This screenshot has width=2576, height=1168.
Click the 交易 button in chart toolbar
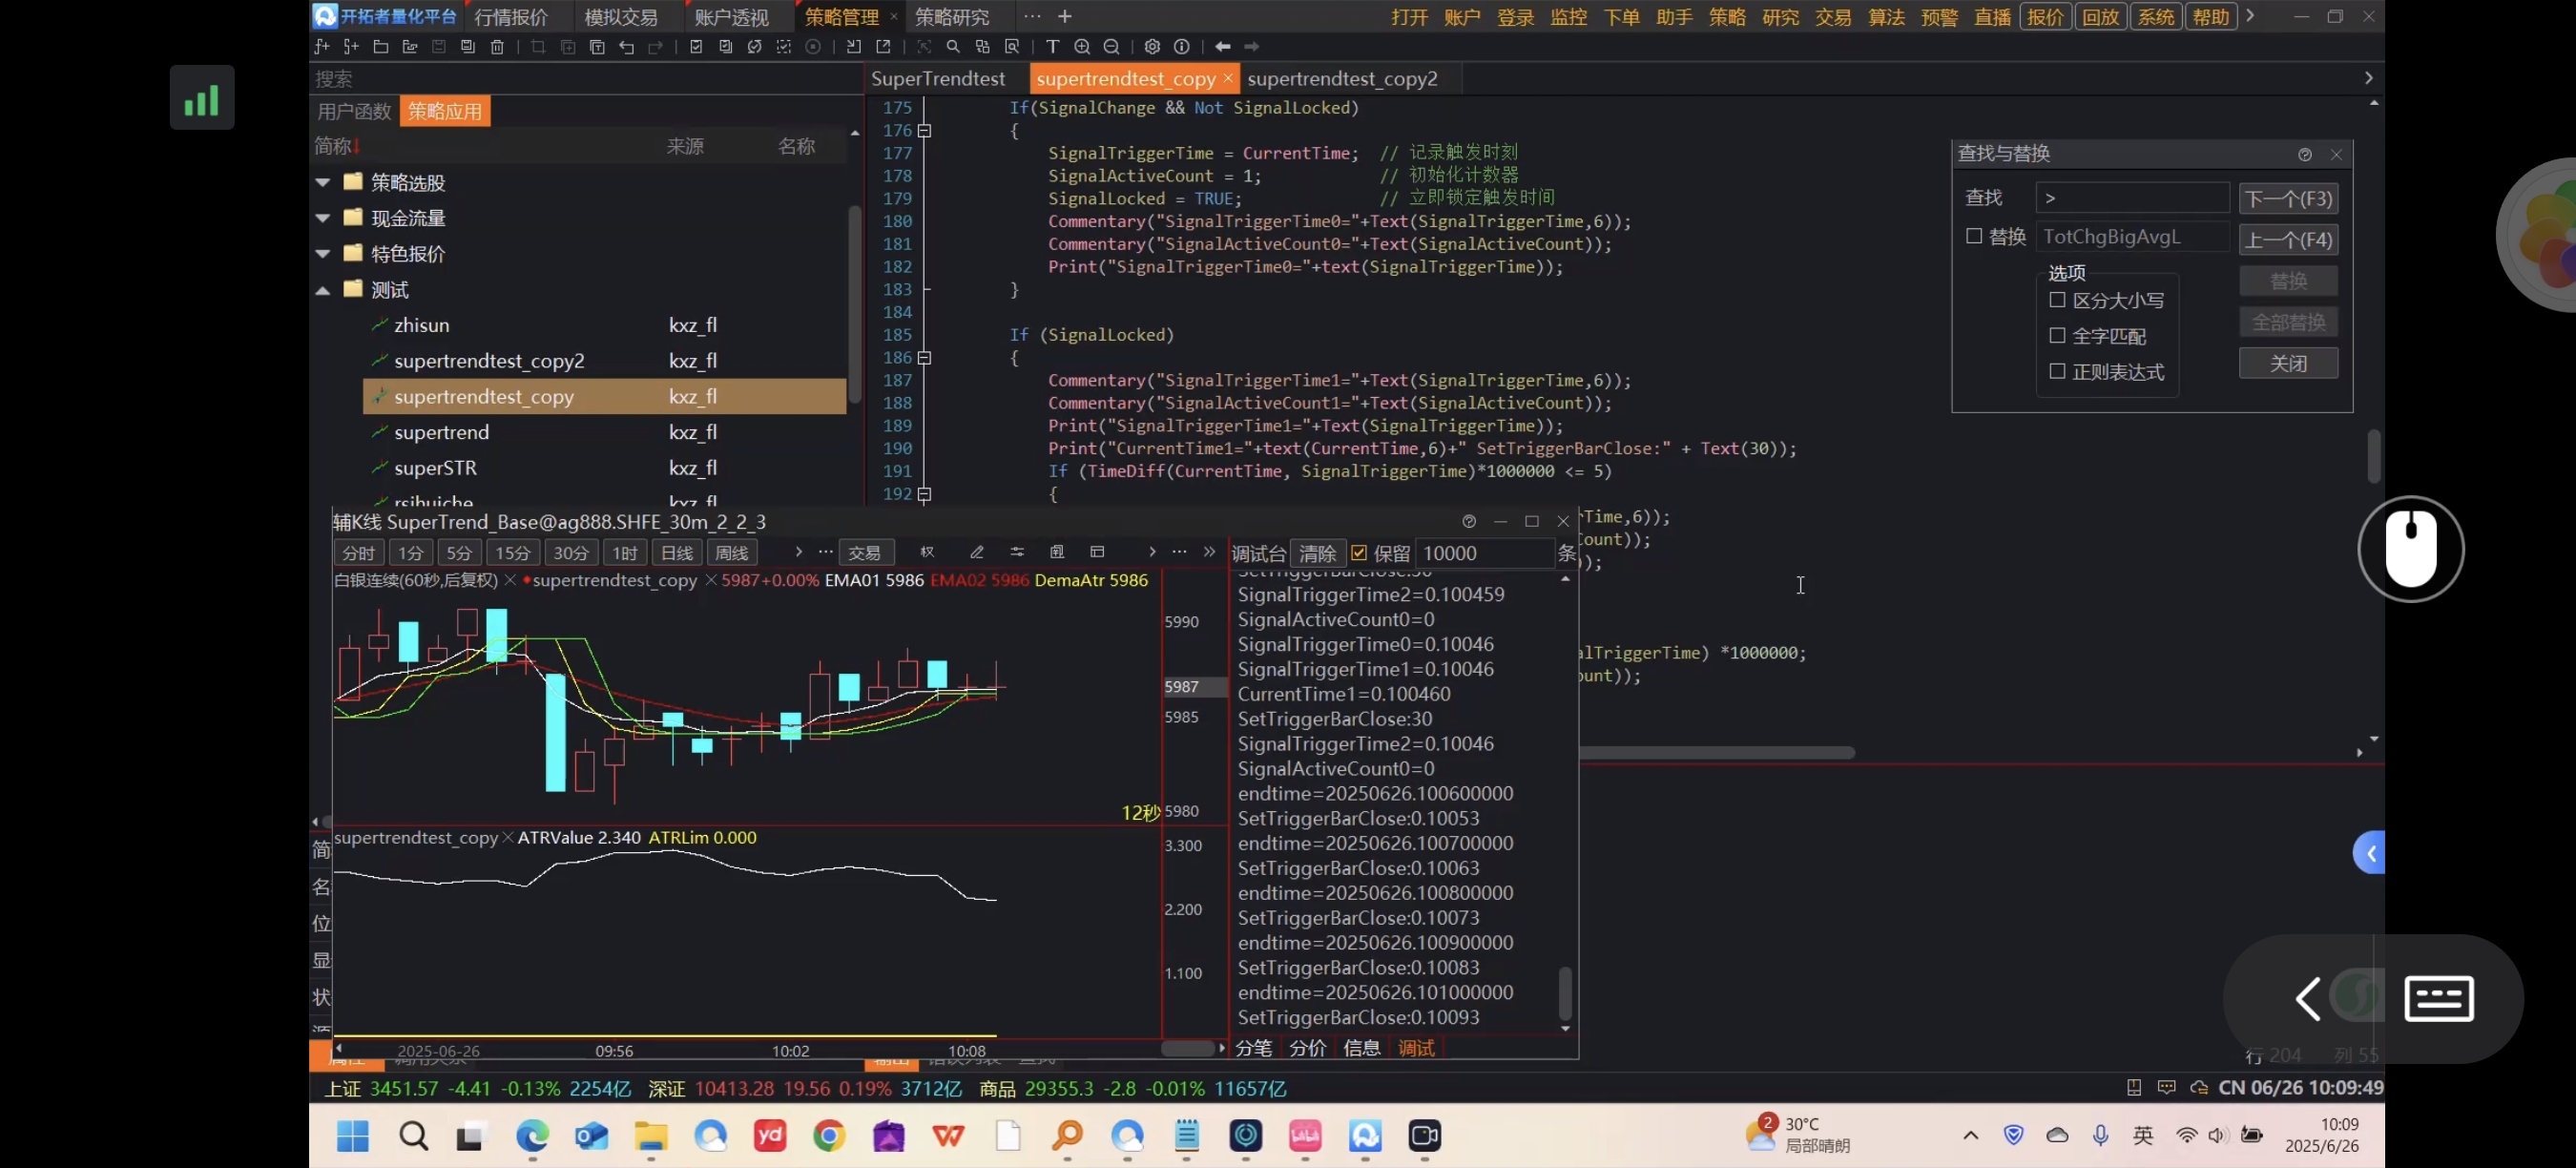(865, 553)
